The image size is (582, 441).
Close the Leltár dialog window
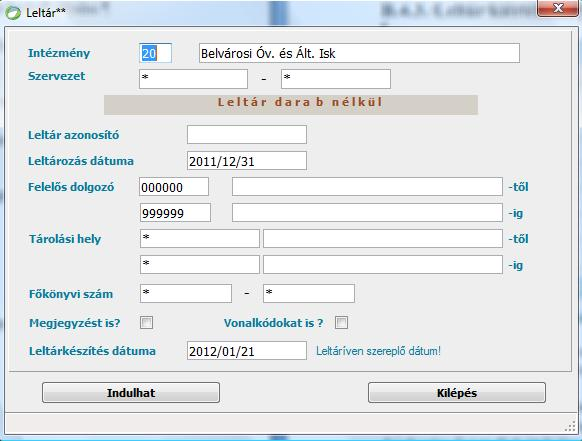coord(559,8)
